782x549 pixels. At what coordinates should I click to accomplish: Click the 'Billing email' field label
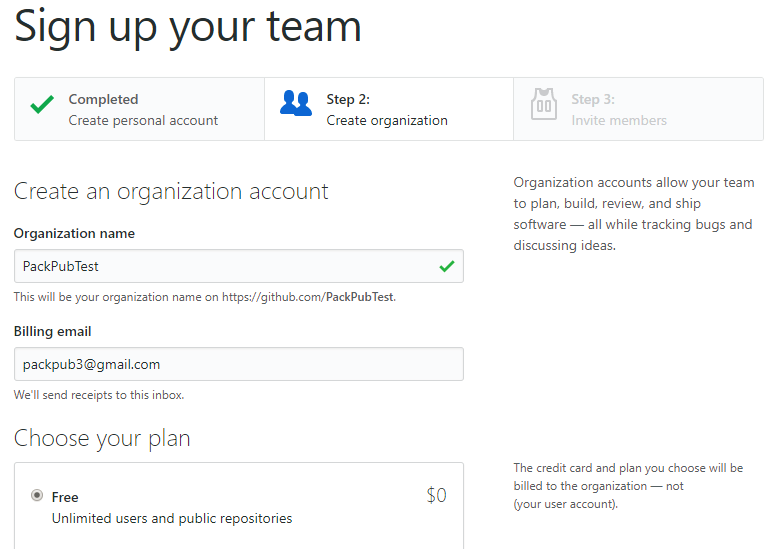(52, 332)
